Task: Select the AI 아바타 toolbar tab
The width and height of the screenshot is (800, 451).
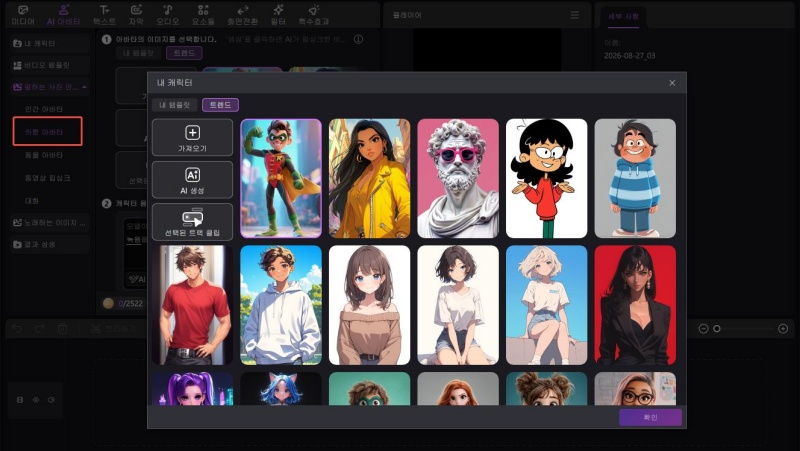Action: tap(63, 15)
